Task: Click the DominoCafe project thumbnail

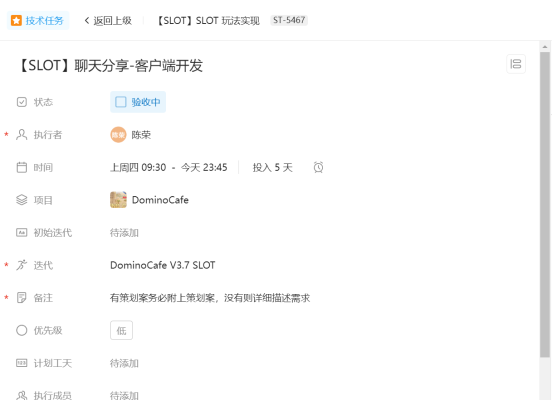Action: (118, 200)
